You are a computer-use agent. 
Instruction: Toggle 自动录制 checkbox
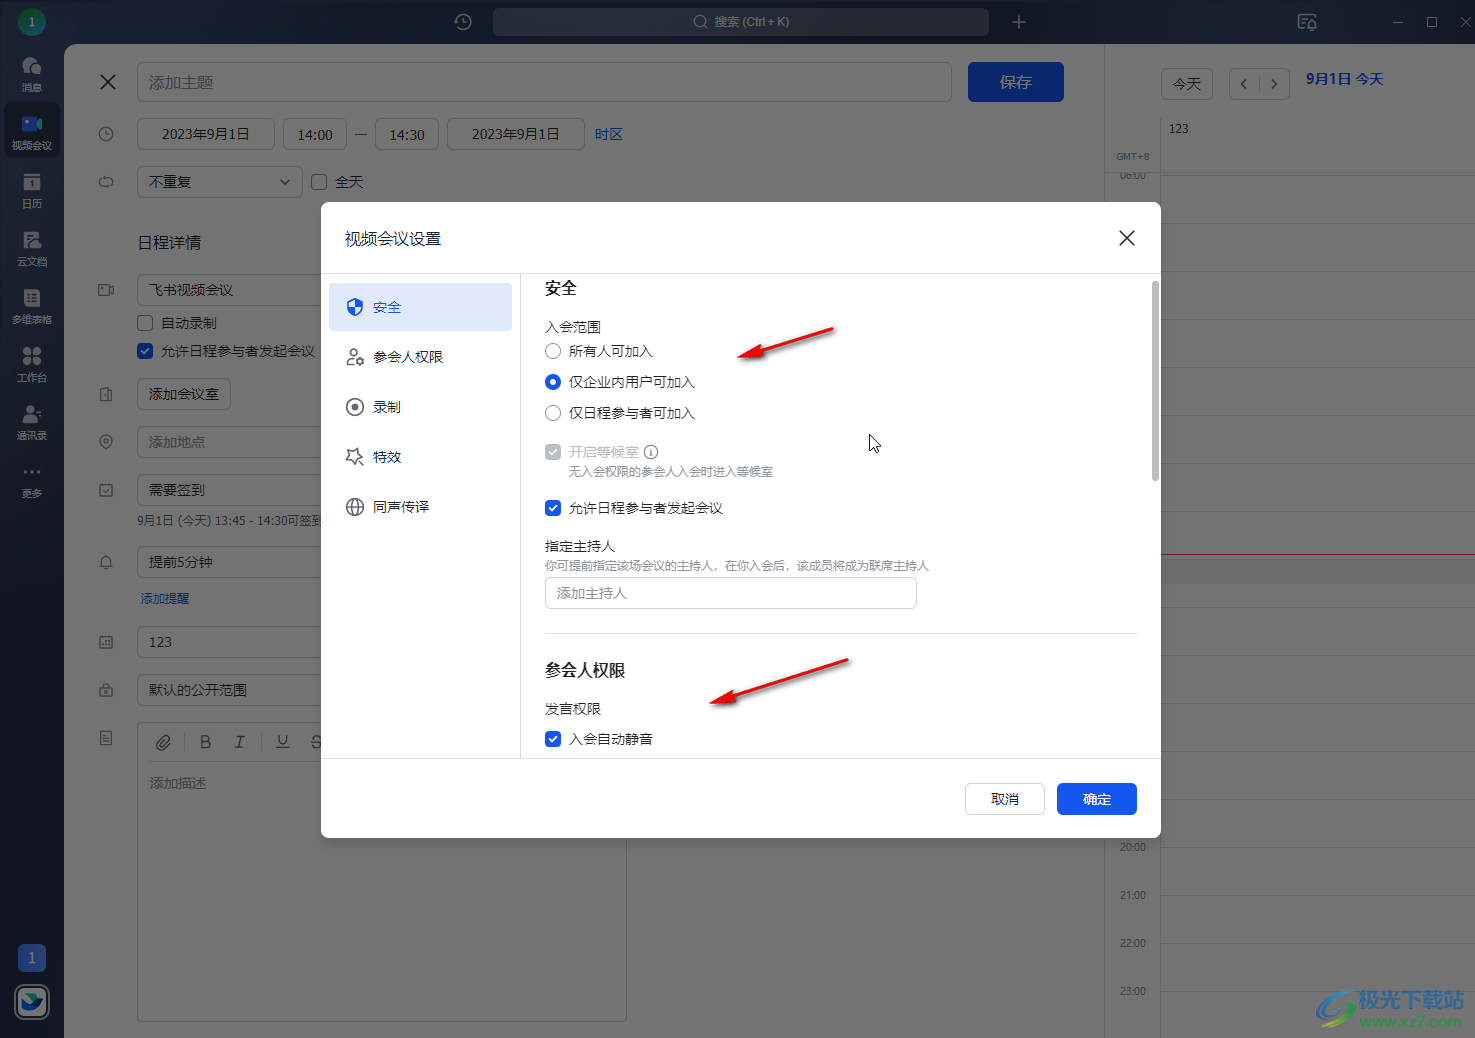tap(145, 323)
